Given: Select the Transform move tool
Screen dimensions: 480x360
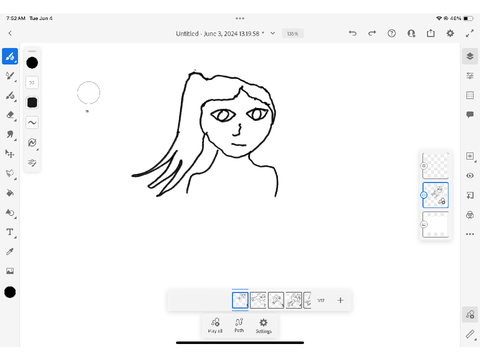Looking at the screenshot, I should [10, 154].
